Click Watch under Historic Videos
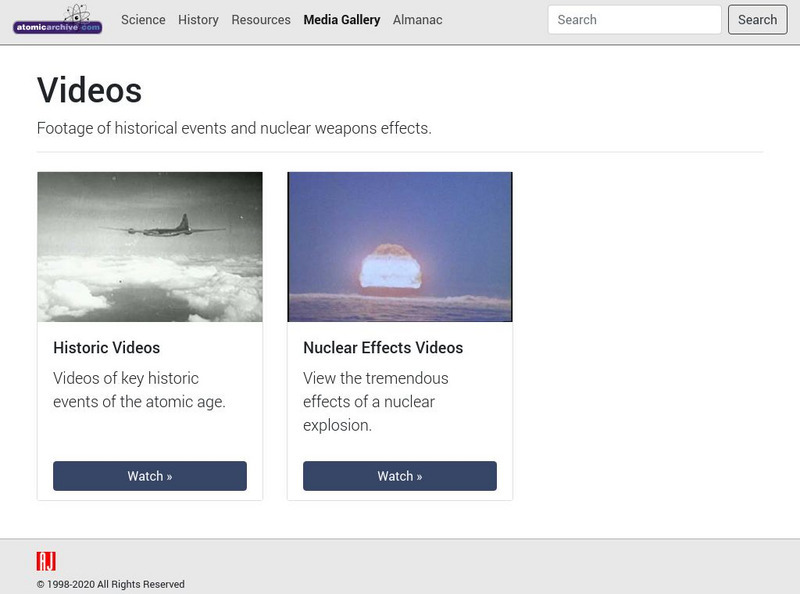The image size is (800, 594). tap(149, 476)
